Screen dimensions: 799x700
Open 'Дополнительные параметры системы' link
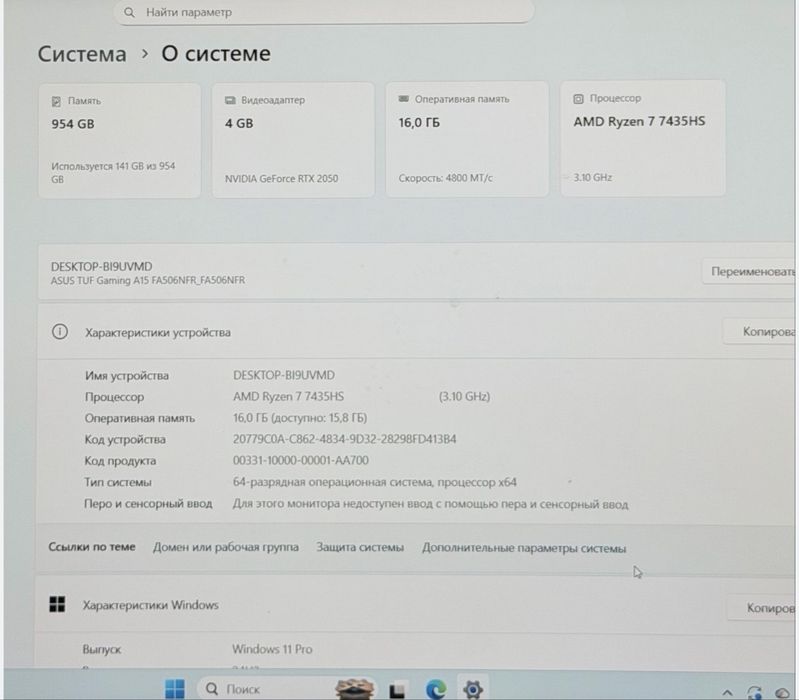[524, 548]
